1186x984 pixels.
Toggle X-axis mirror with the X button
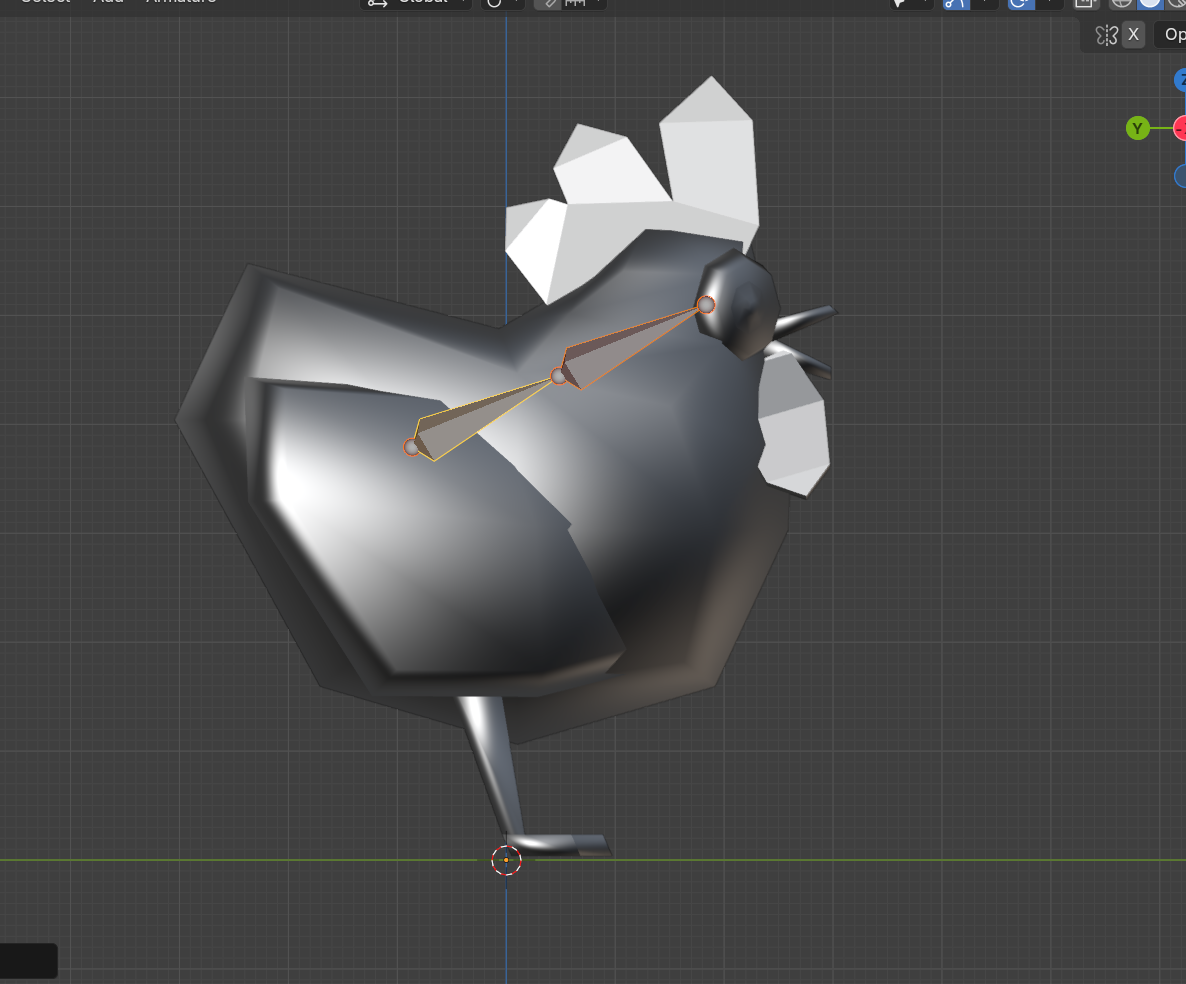click(x=1133, y=34)
